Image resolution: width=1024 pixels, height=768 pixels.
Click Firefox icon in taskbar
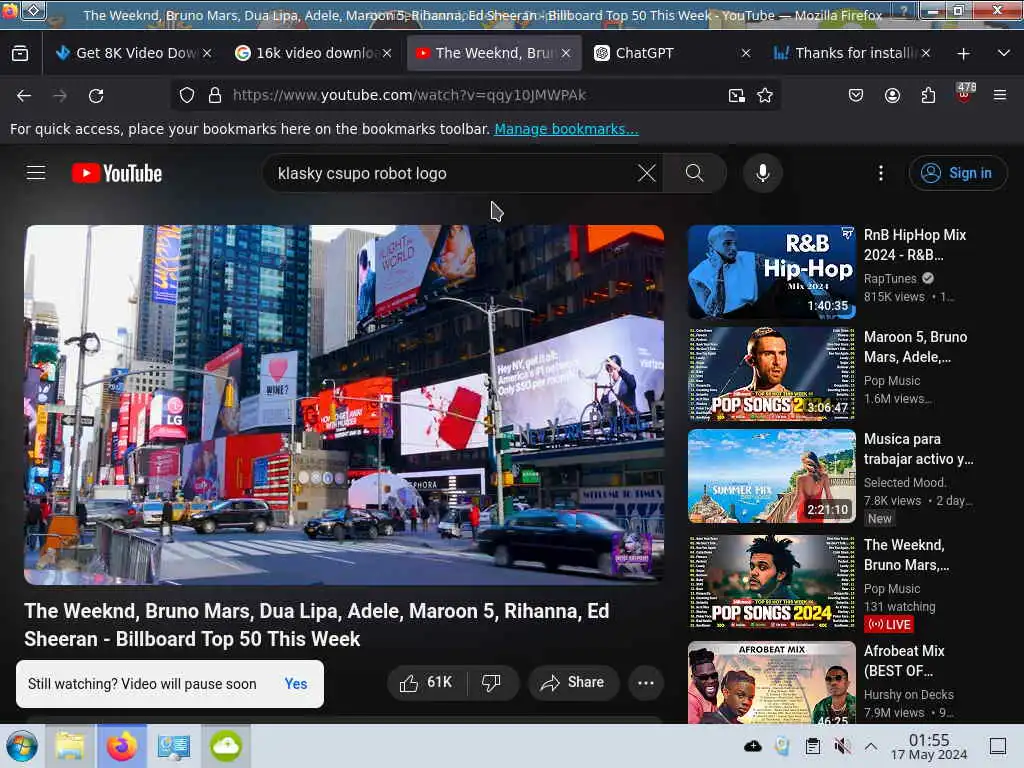[x=122, y=746]
